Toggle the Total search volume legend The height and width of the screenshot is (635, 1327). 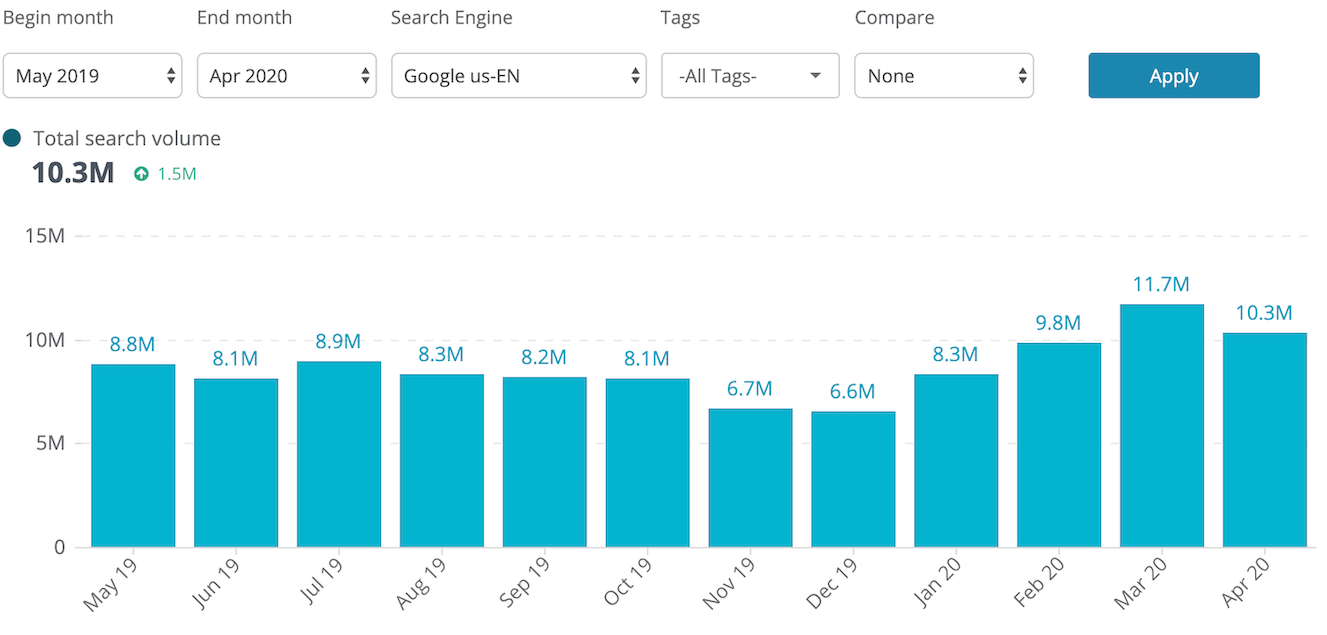coord(127,138)
